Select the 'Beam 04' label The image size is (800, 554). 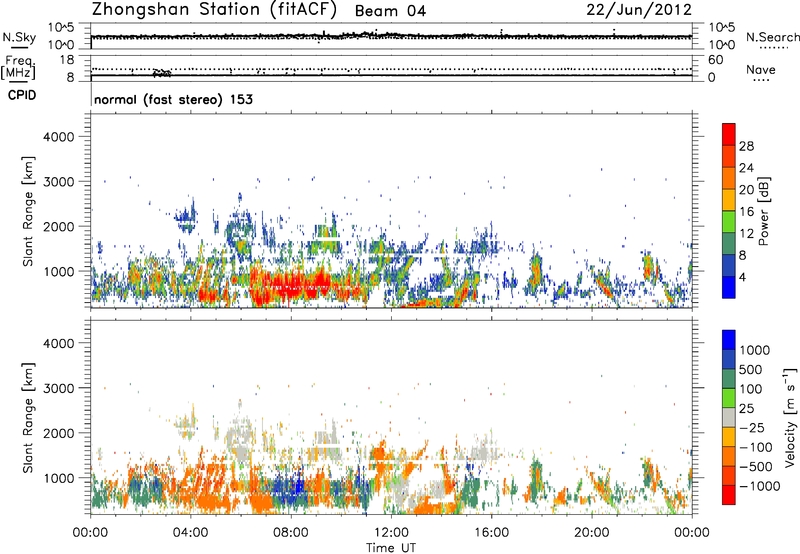[390, 11]
